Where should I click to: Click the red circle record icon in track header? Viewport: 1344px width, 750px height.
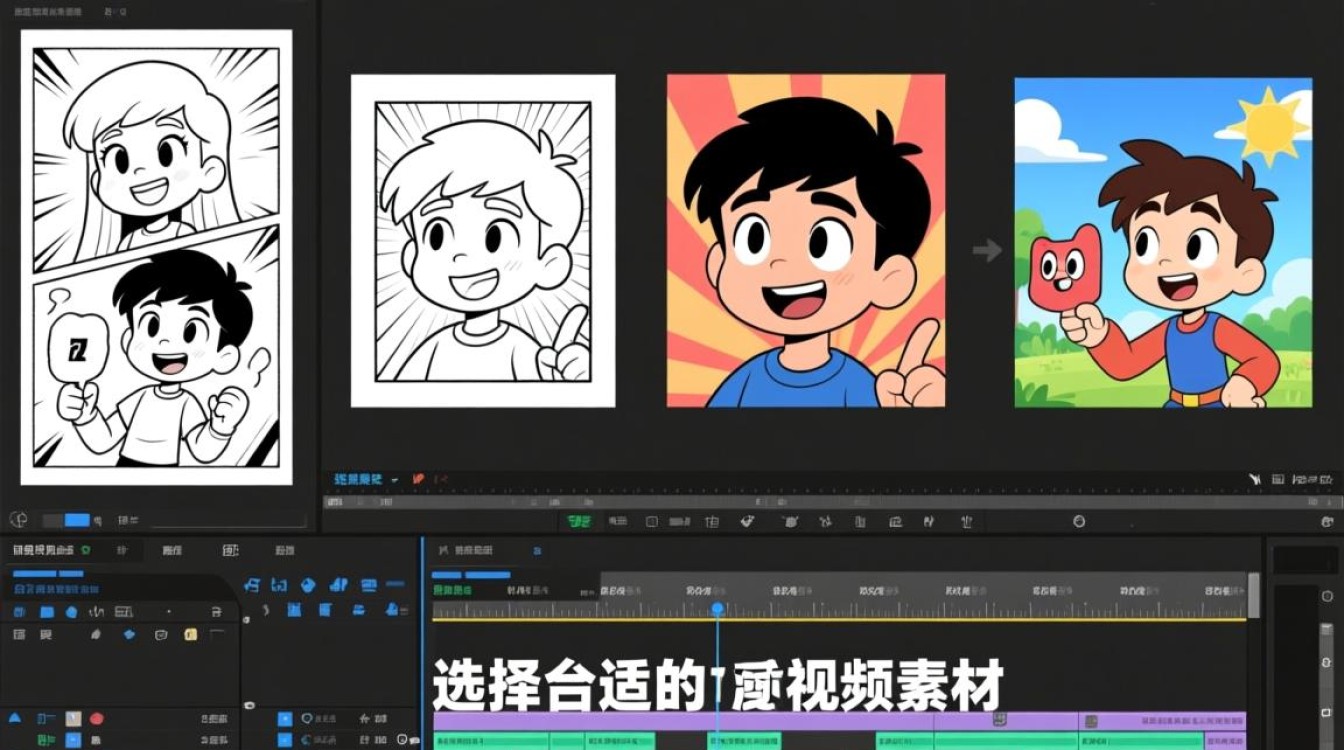click(97, 718)
